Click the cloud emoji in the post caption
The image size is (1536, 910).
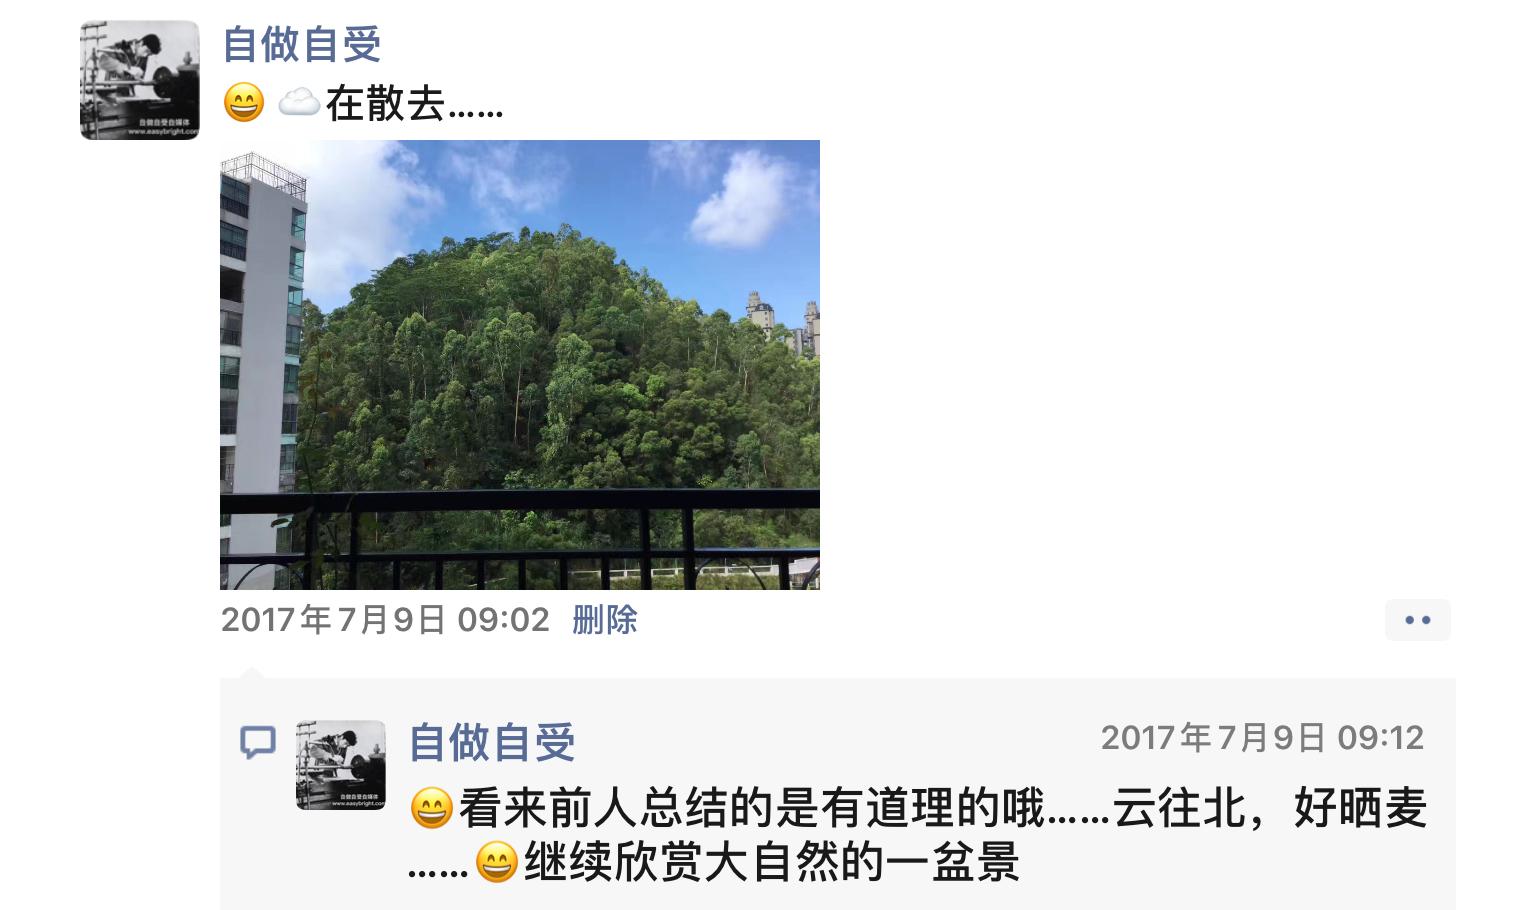click(298, 102)
